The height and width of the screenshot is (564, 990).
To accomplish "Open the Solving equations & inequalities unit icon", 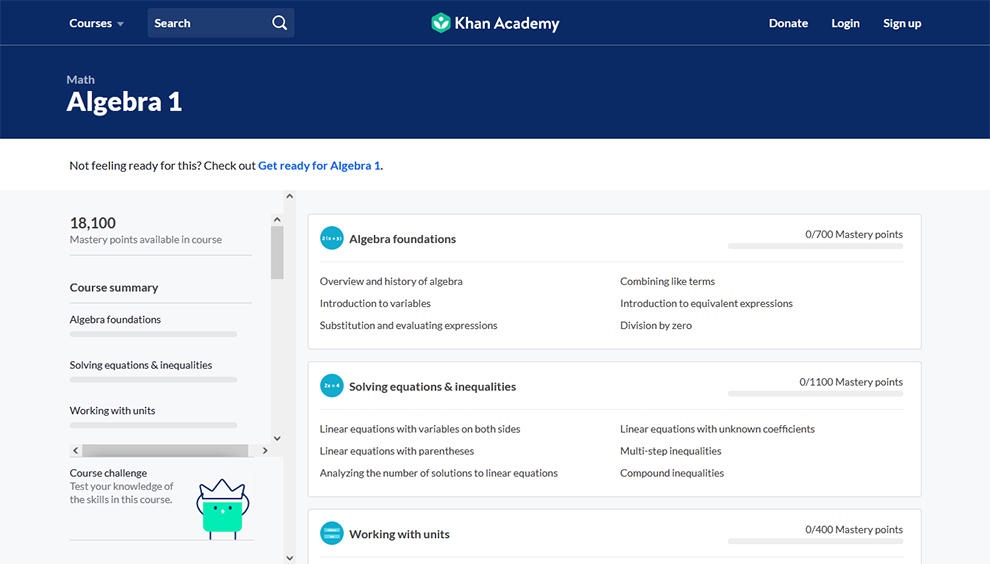I will pos(331,386).
